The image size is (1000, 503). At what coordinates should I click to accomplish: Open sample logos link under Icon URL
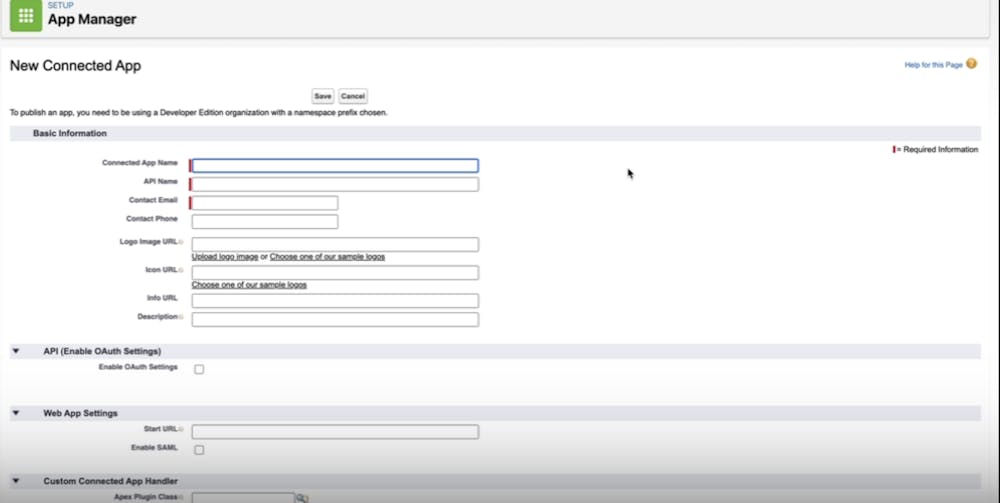(x=249, y=285)
